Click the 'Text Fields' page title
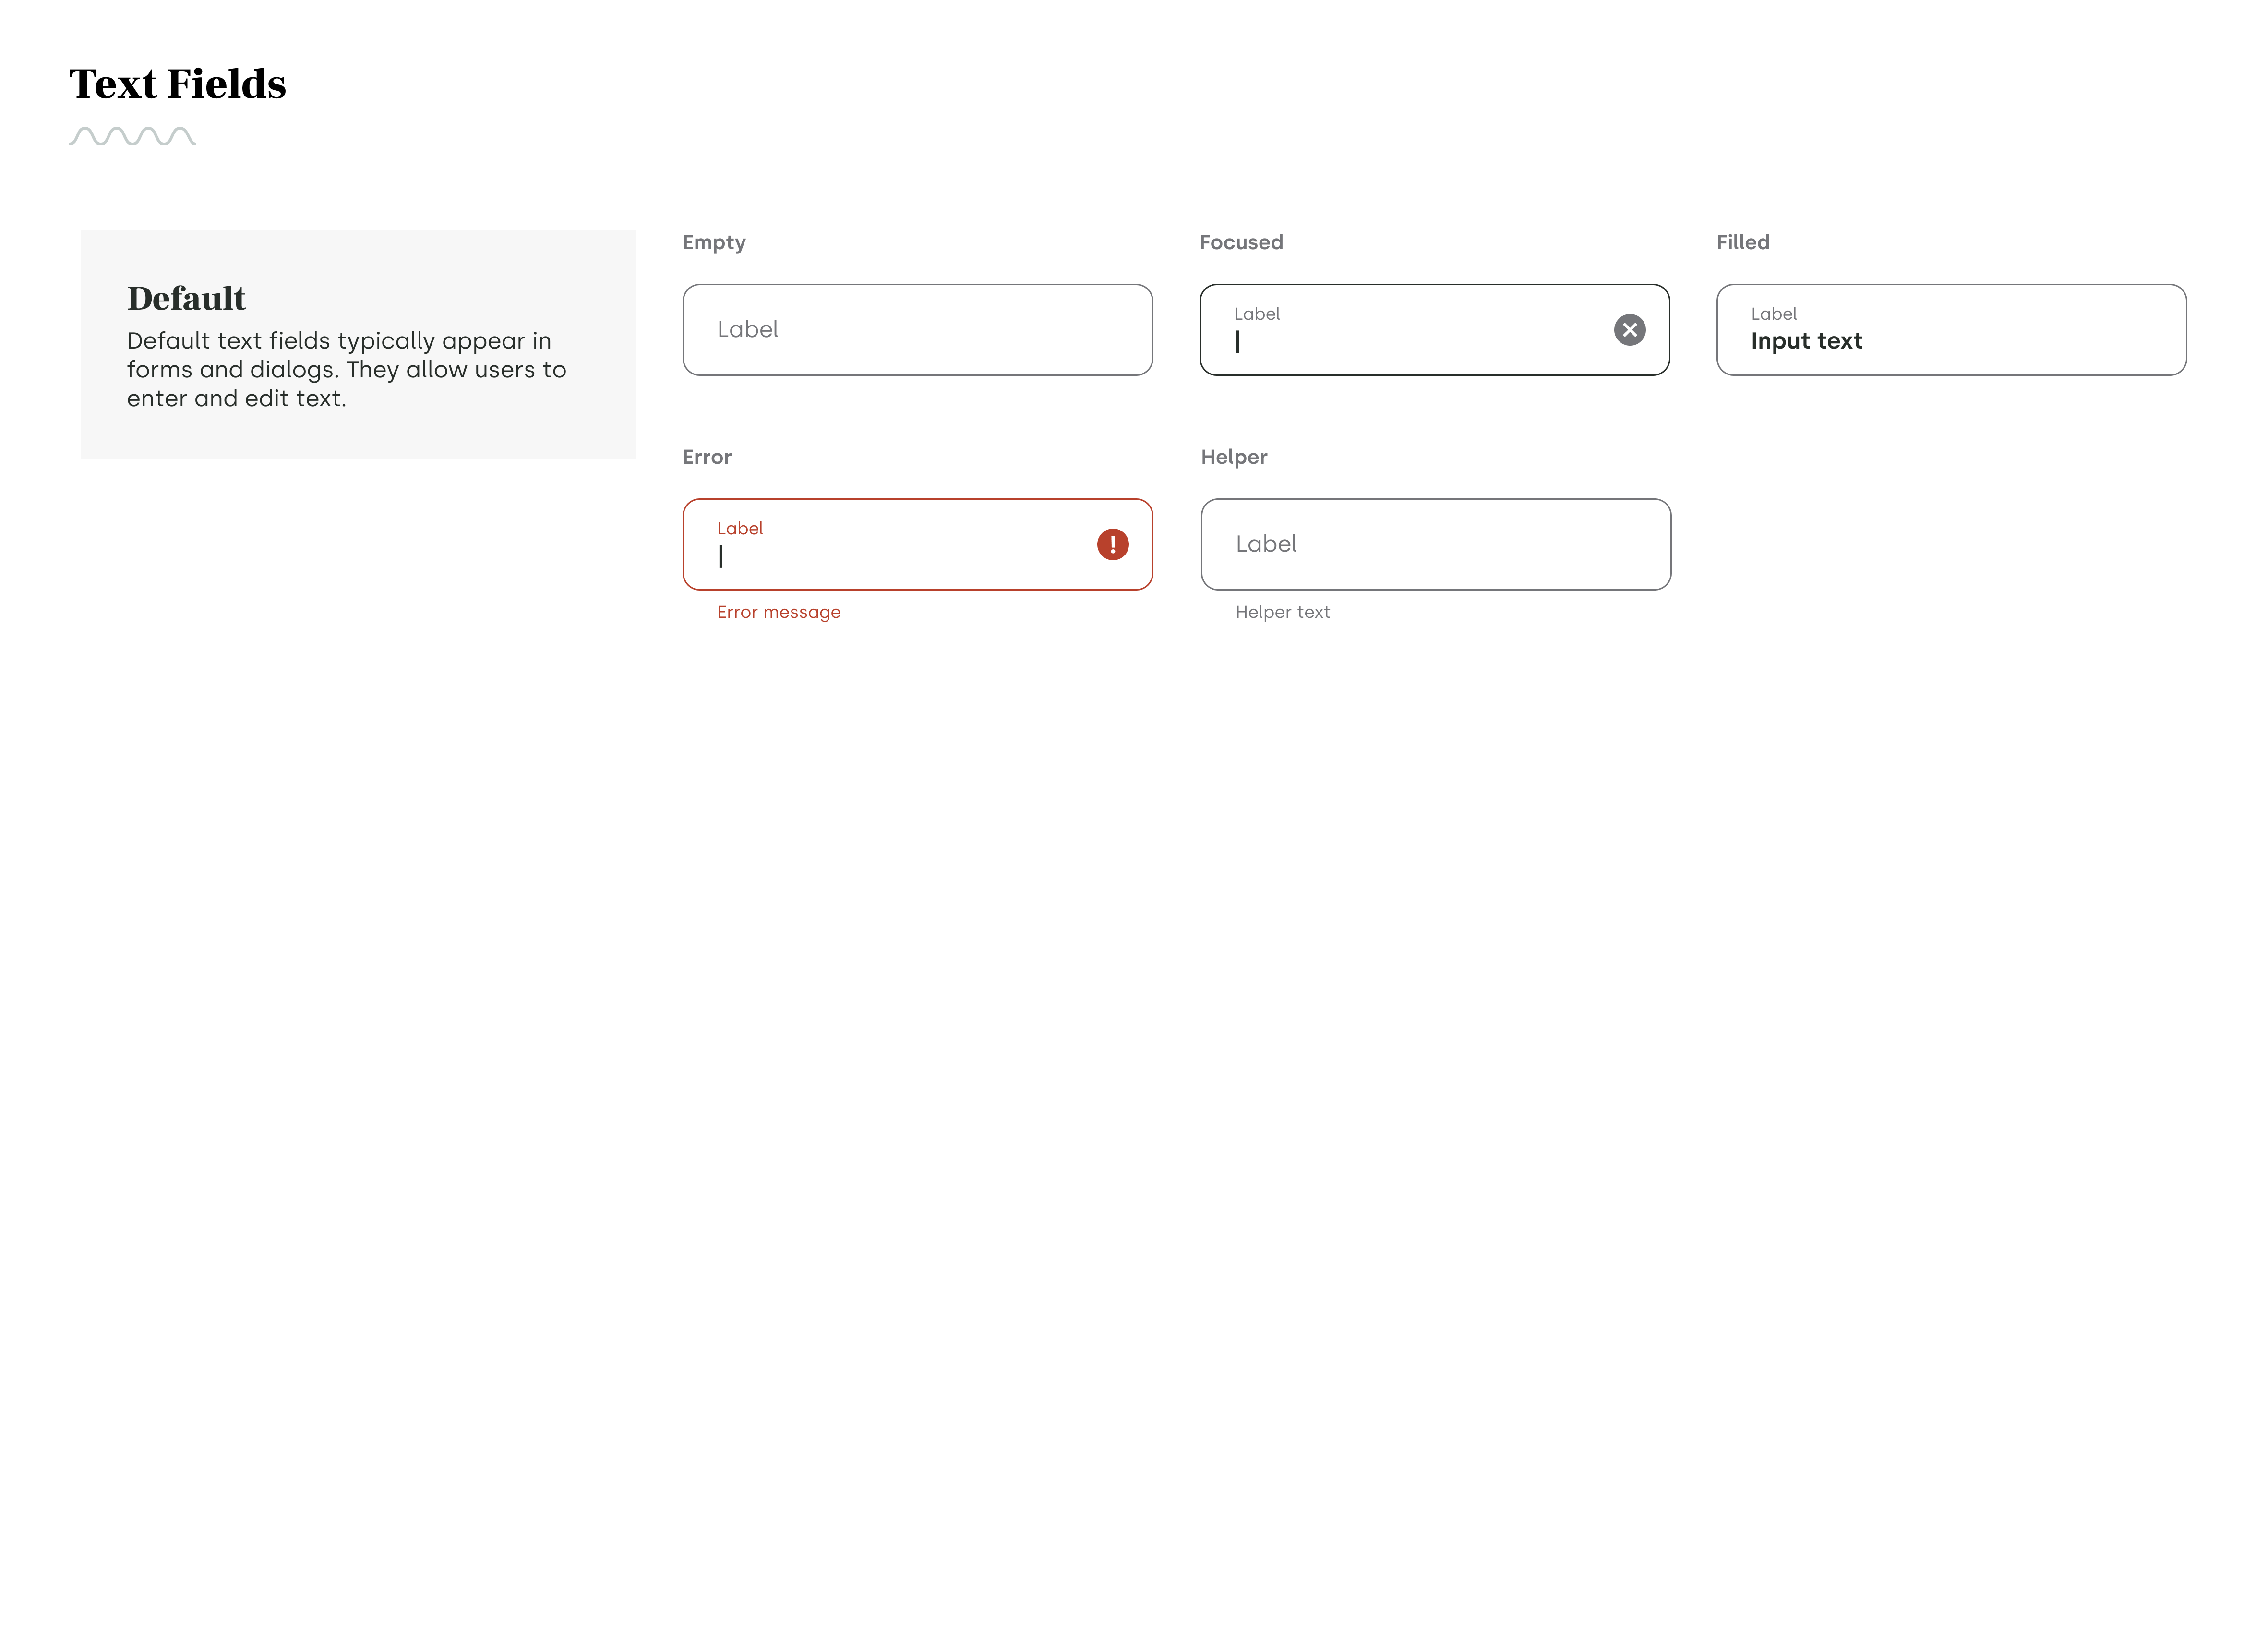Image resolution: width=2268 pixels, height=1652 pixels. [x=177, y=84]
